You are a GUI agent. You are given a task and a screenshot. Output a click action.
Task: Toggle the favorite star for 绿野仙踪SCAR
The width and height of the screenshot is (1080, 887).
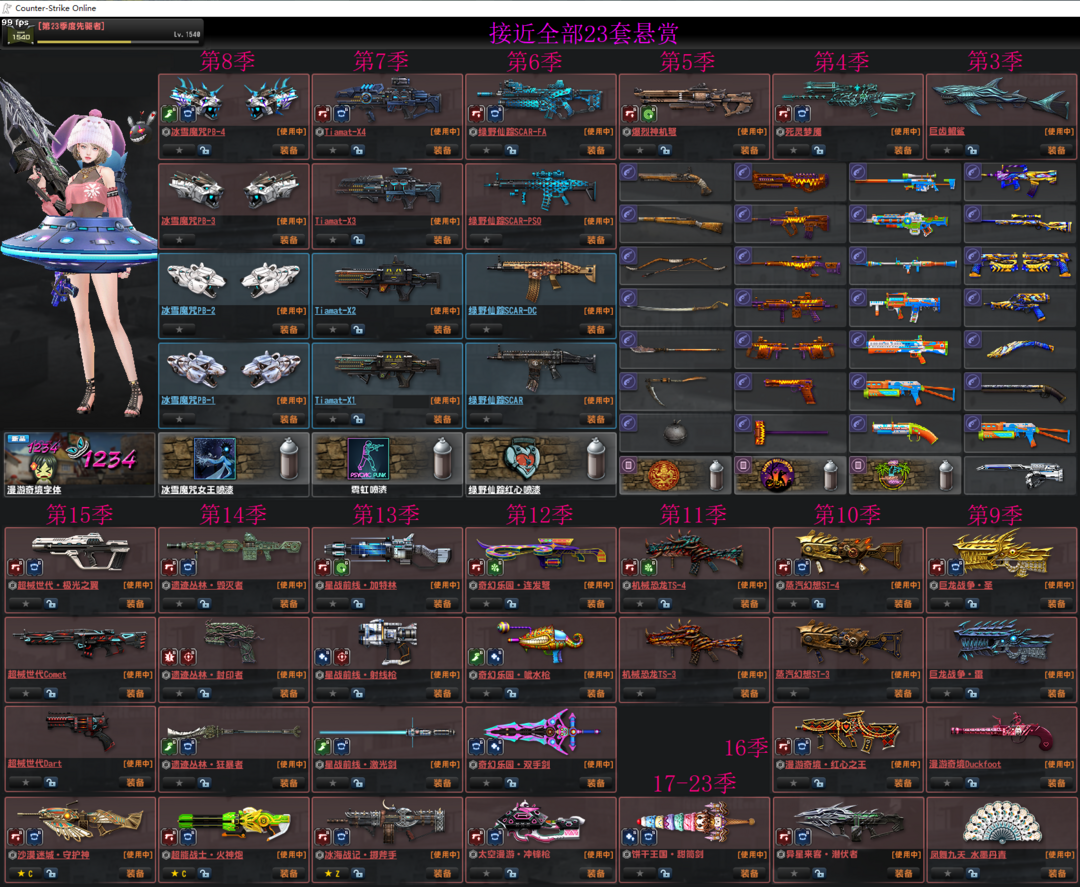coord(486,419)
